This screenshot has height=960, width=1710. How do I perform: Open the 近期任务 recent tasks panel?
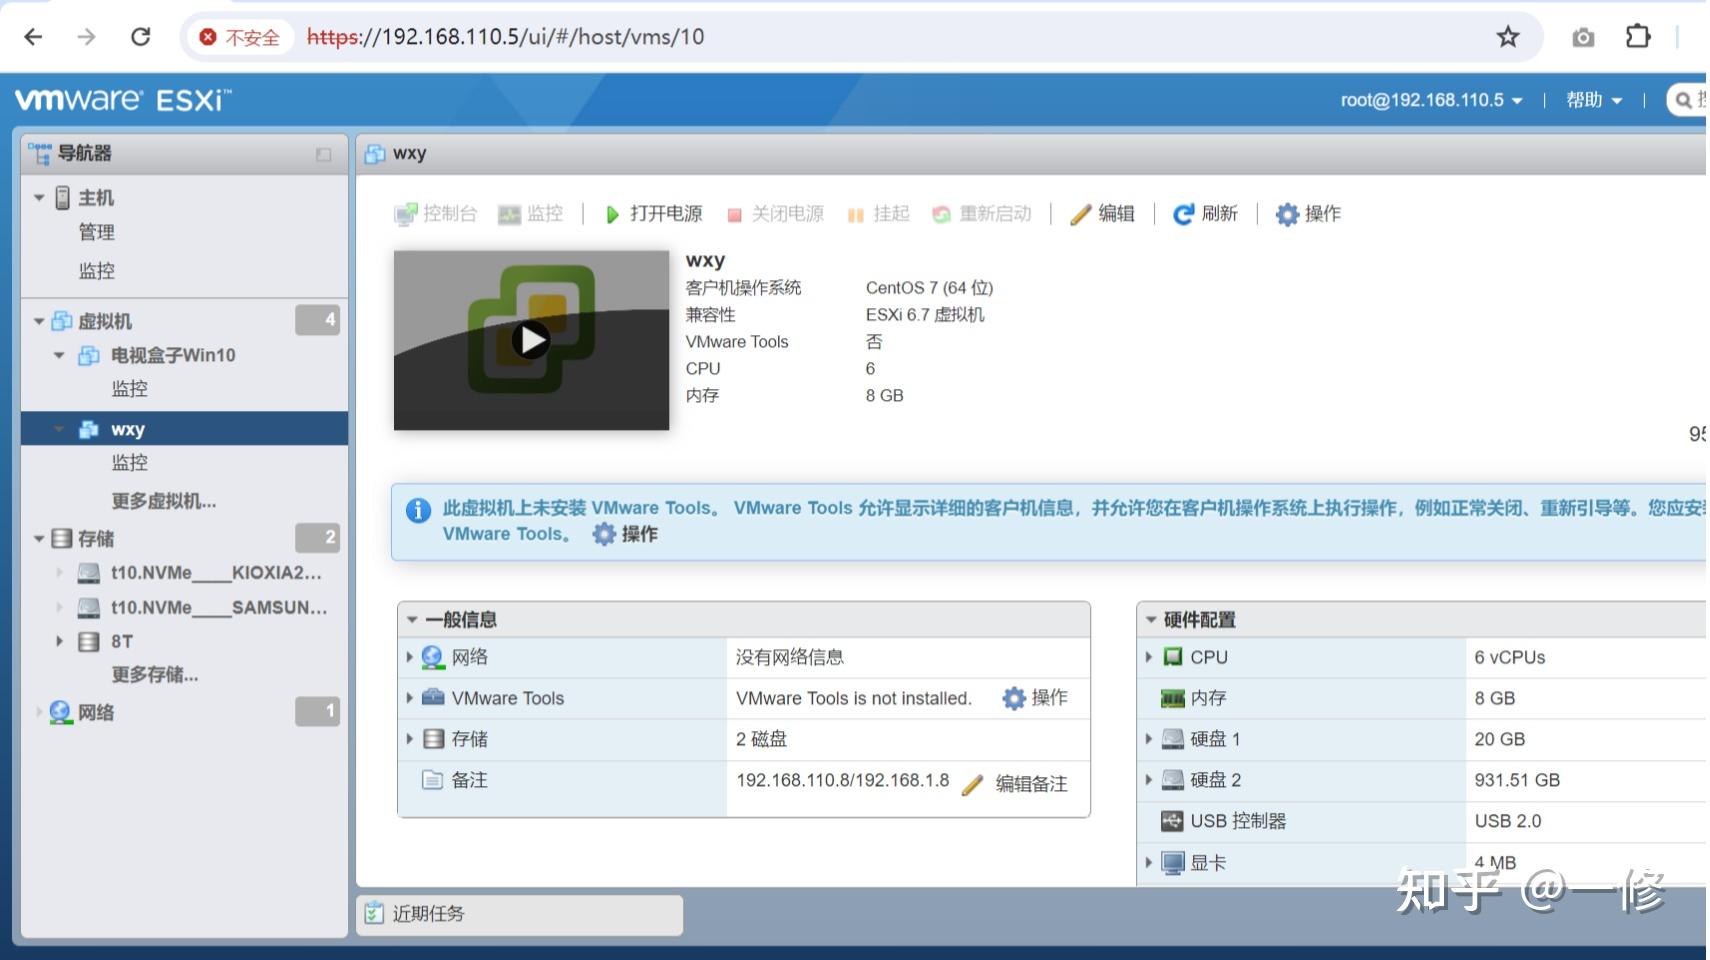click(x=519, y=914)
